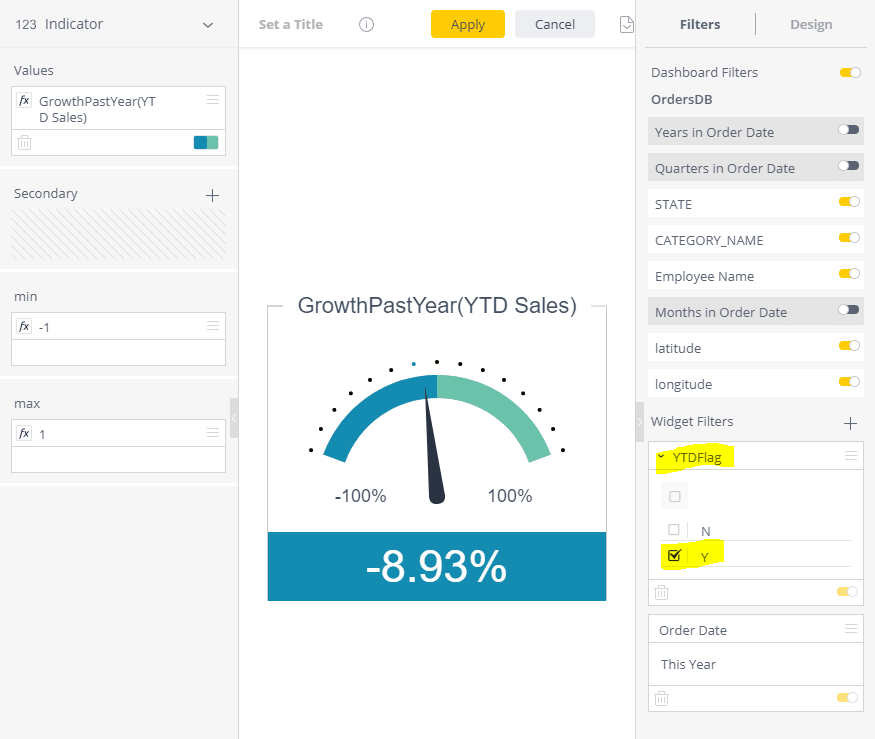Click the fx icon in min field
The image size is (875, 739).
24,326
